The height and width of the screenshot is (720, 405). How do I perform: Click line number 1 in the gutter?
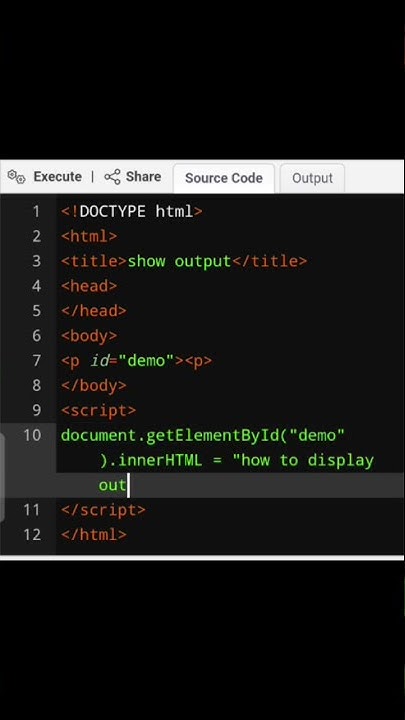[x=36, y=212]
